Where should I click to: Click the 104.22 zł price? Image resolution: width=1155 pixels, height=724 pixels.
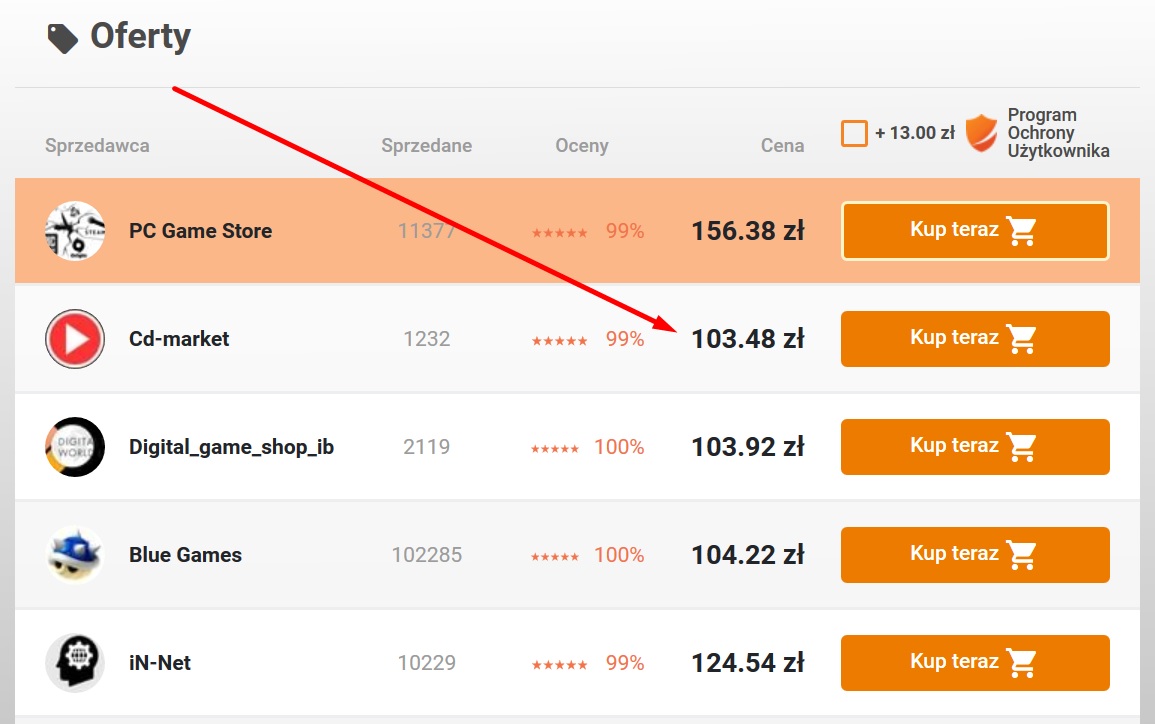(748, 555)
